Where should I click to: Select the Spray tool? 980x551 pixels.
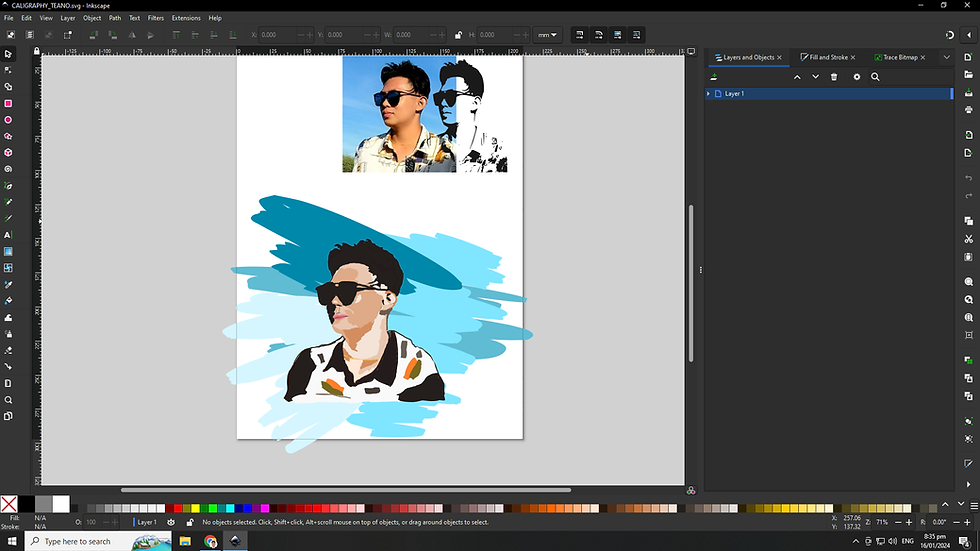point(8,334)
